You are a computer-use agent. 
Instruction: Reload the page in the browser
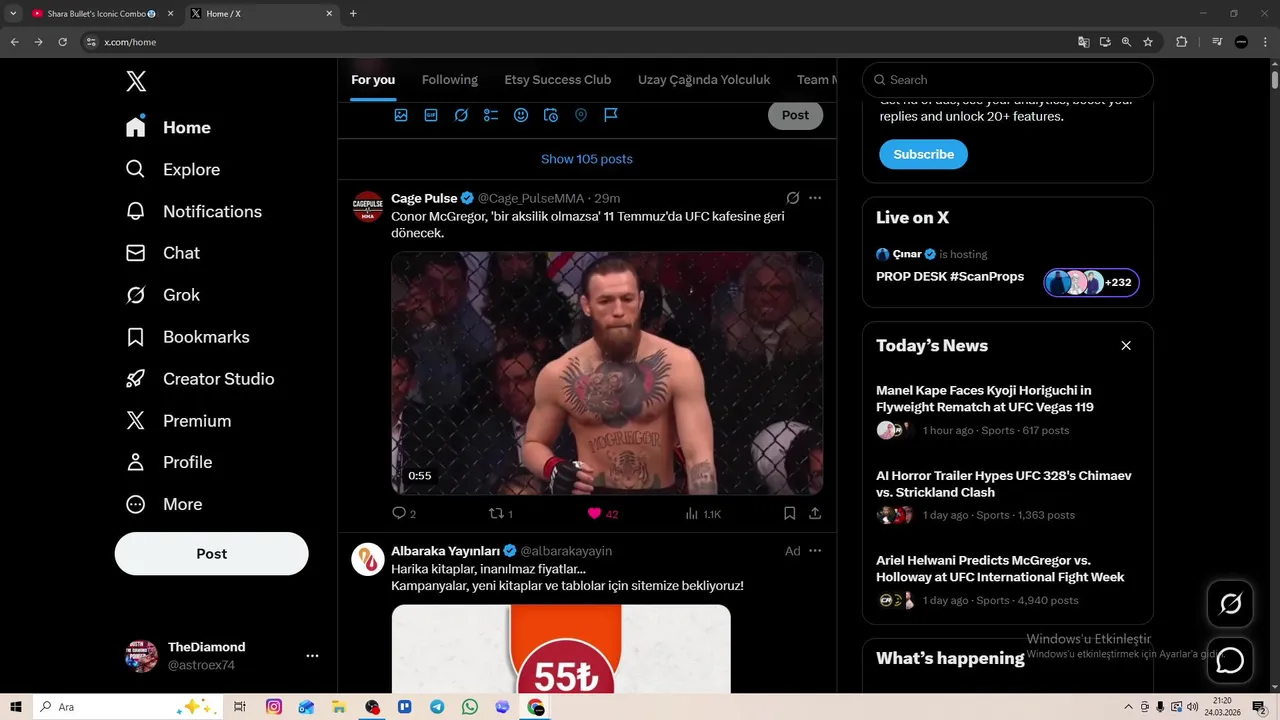(62, 42)
